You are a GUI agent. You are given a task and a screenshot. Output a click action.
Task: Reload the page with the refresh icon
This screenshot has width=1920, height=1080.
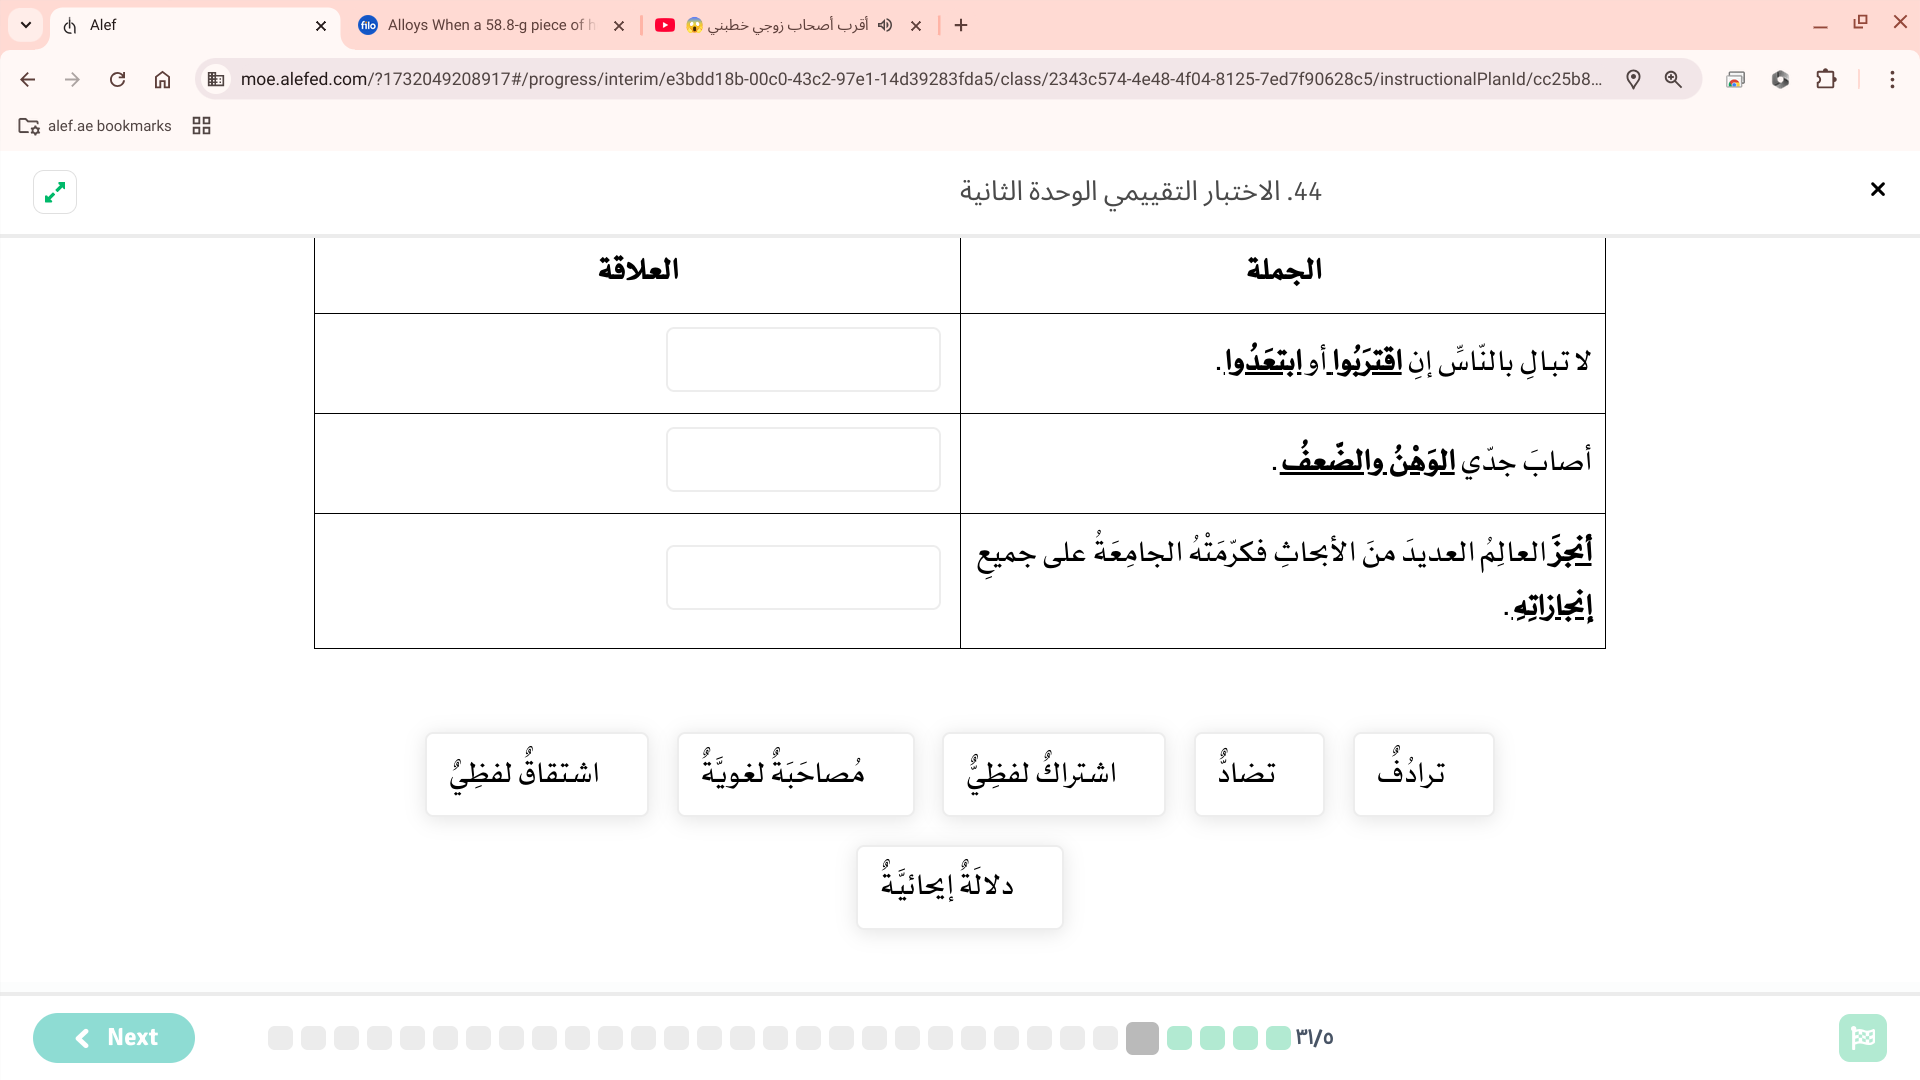coord(117,80)
